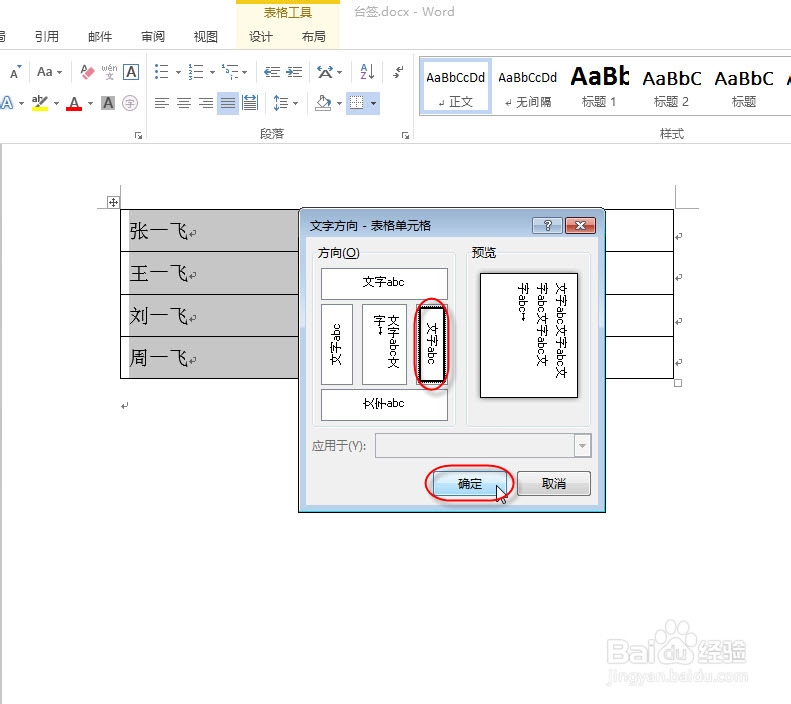Click the center alignment icon
The width and height of the screenshot is (791, 704).
pos(184,103)
